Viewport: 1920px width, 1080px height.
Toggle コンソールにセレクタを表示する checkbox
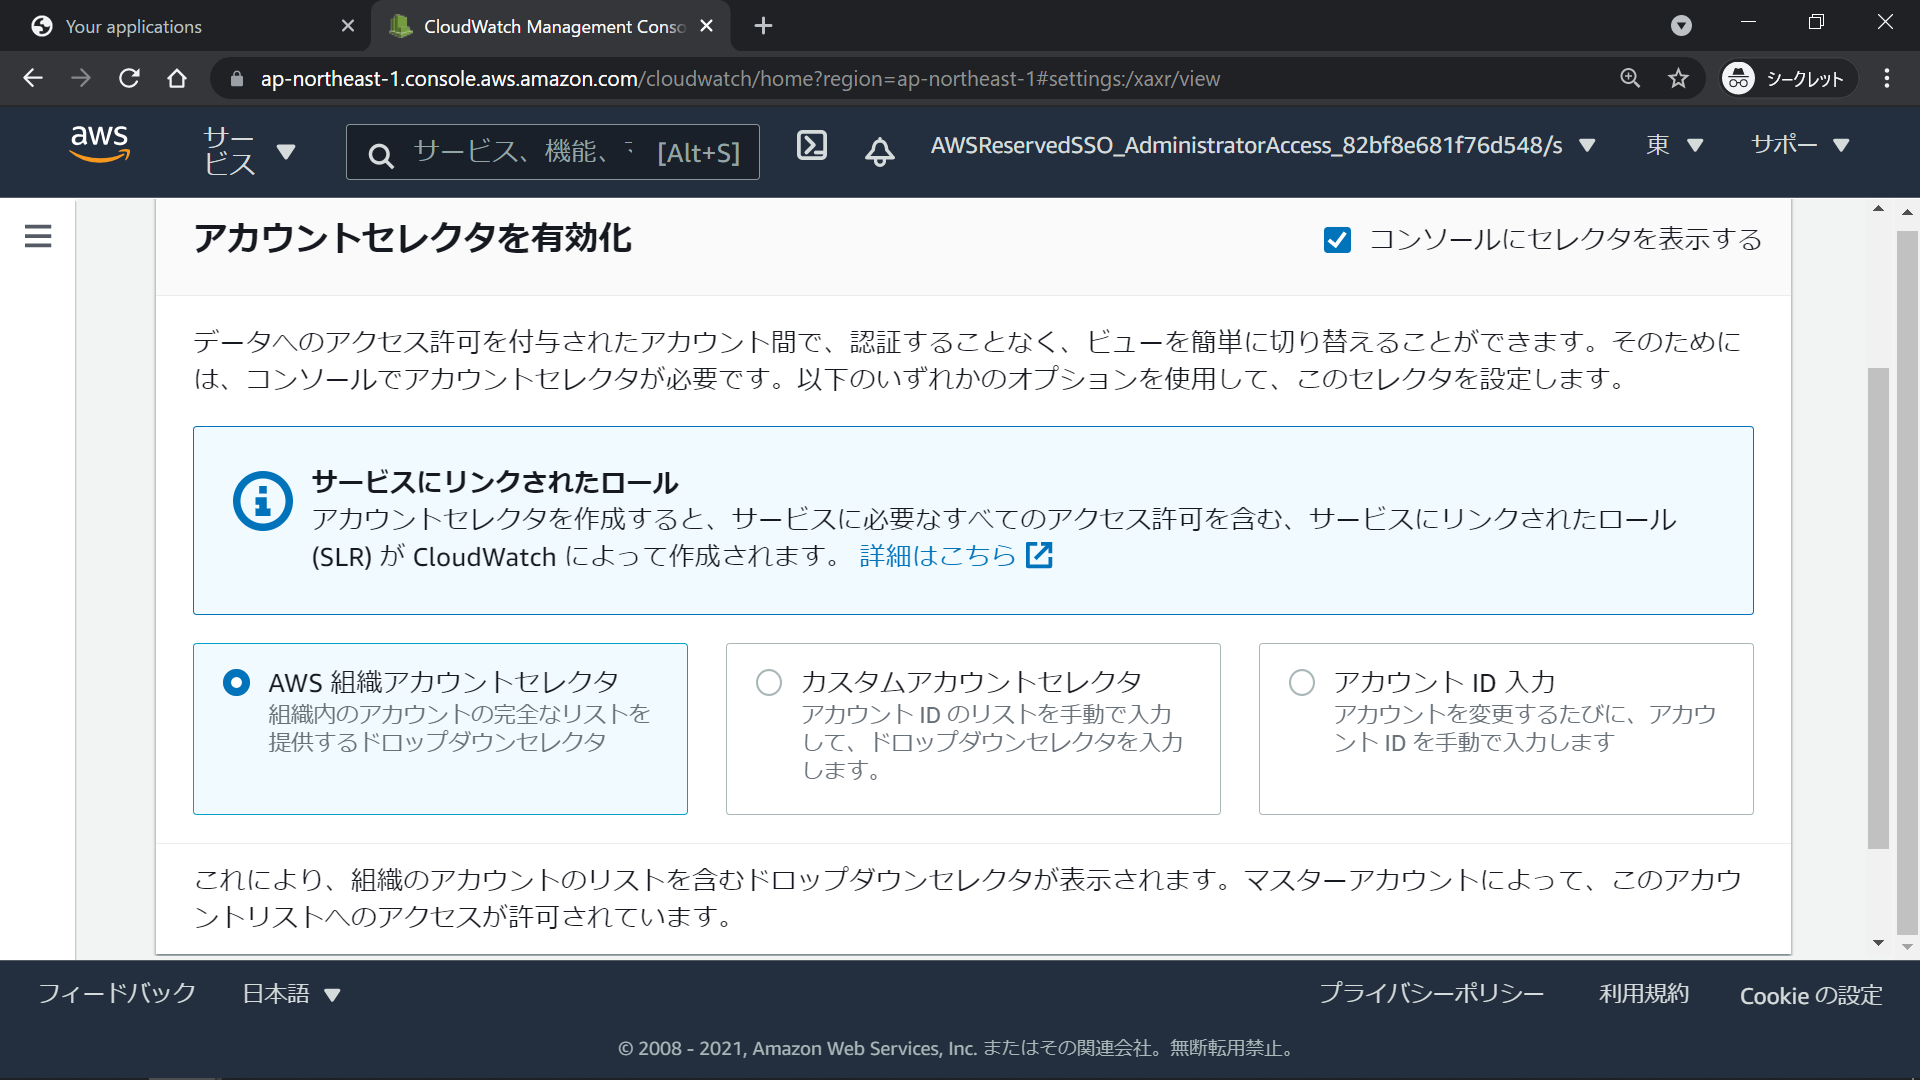point(1337,240)
